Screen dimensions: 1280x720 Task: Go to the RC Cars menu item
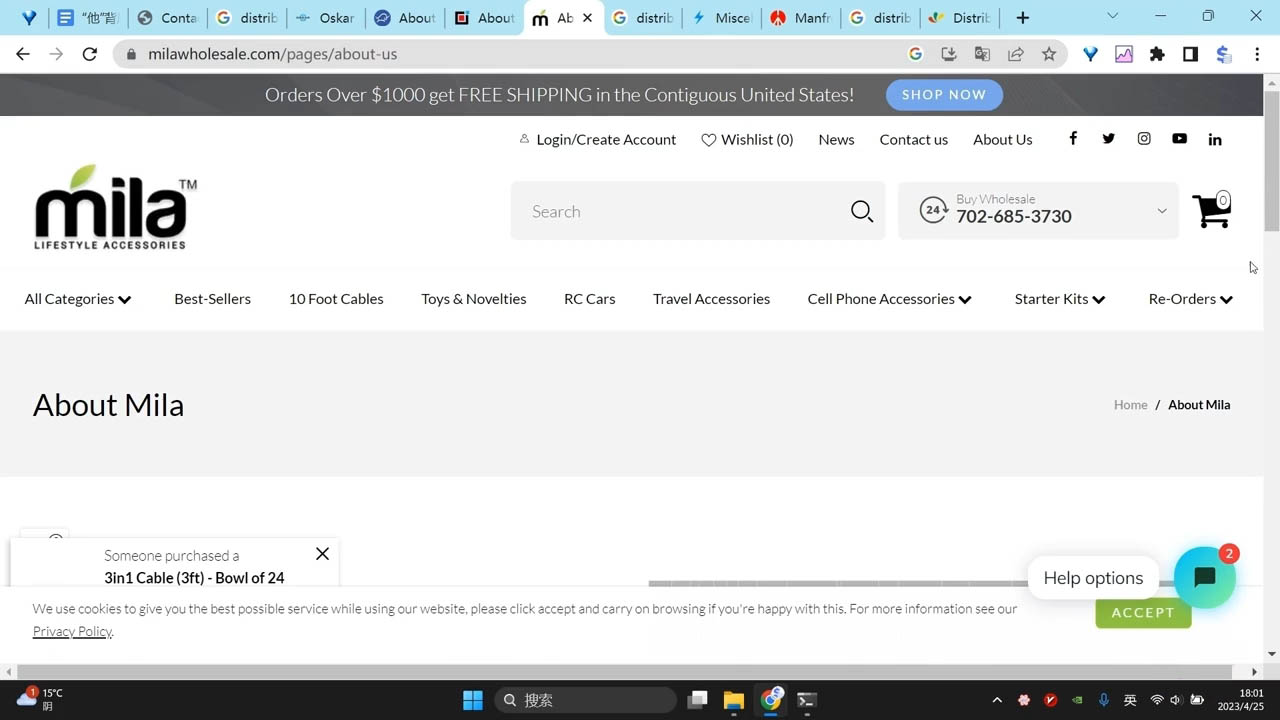click(589, 299)
